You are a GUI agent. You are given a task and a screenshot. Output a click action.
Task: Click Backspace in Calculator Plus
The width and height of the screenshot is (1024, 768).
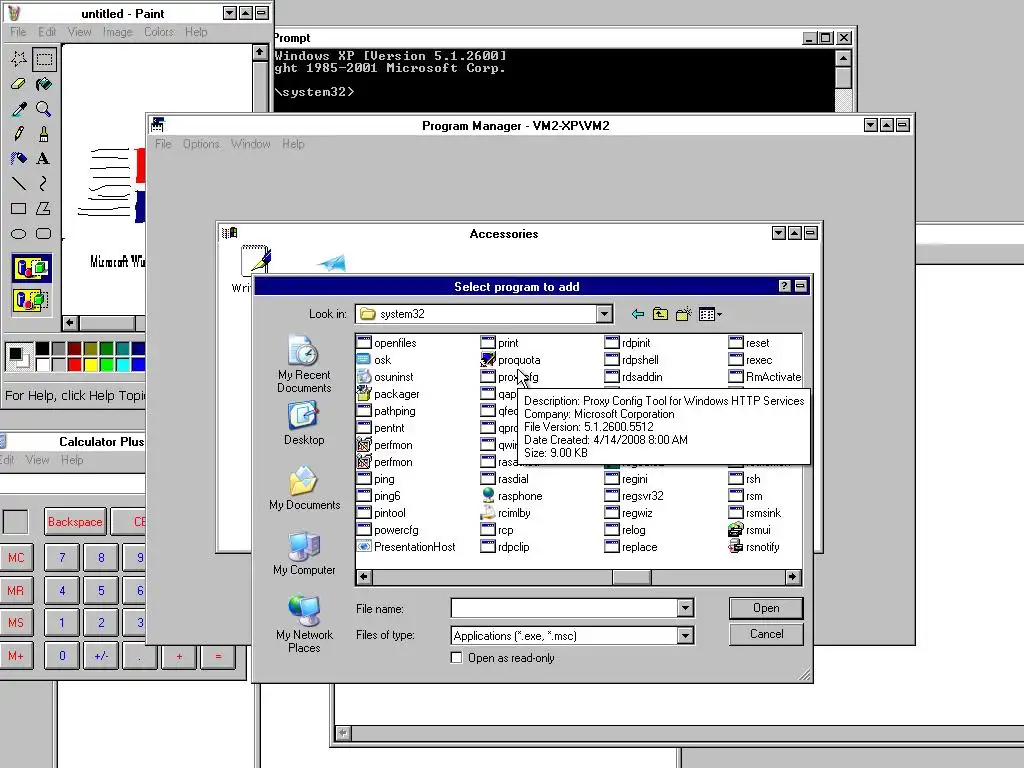pos(75,522)
